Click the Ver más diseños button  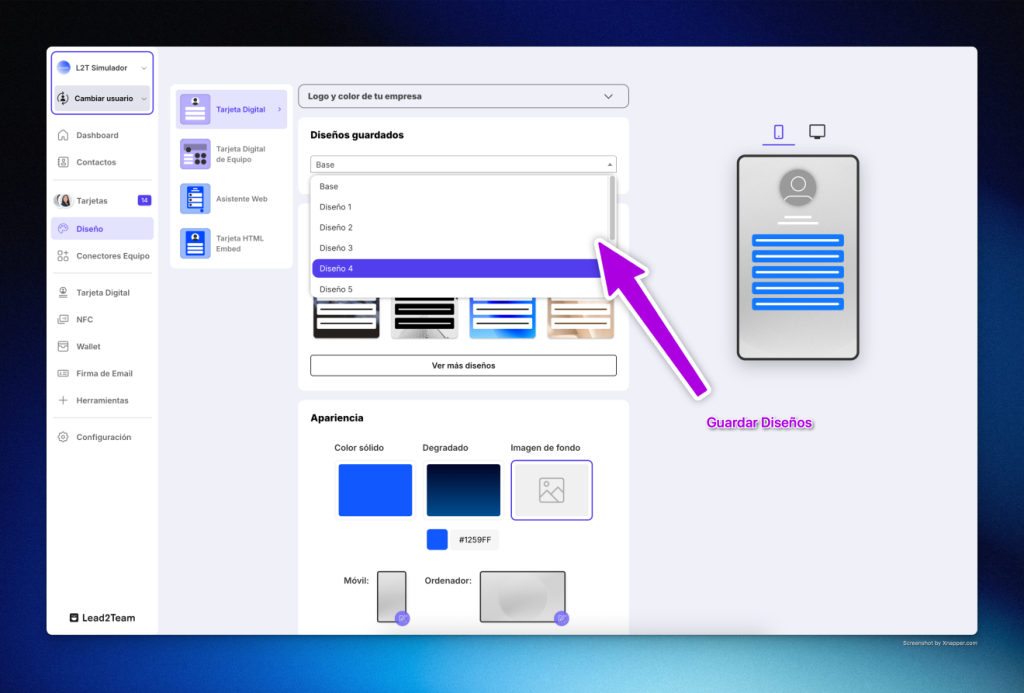coord(463,365)
